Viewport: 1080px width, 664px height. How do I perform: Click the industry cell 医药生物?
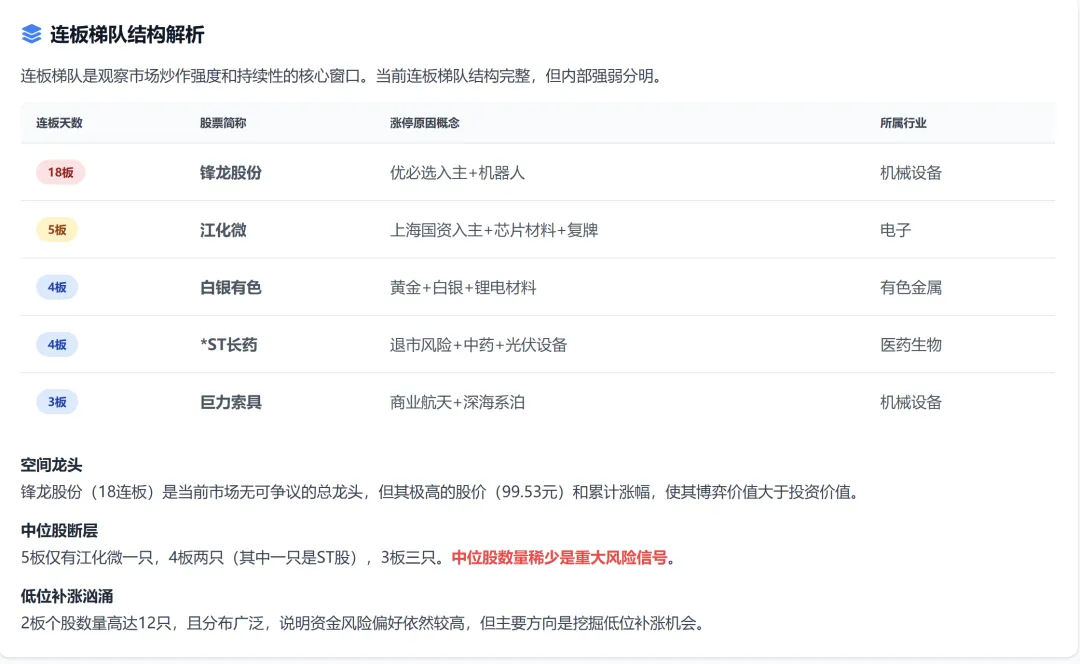911,344
